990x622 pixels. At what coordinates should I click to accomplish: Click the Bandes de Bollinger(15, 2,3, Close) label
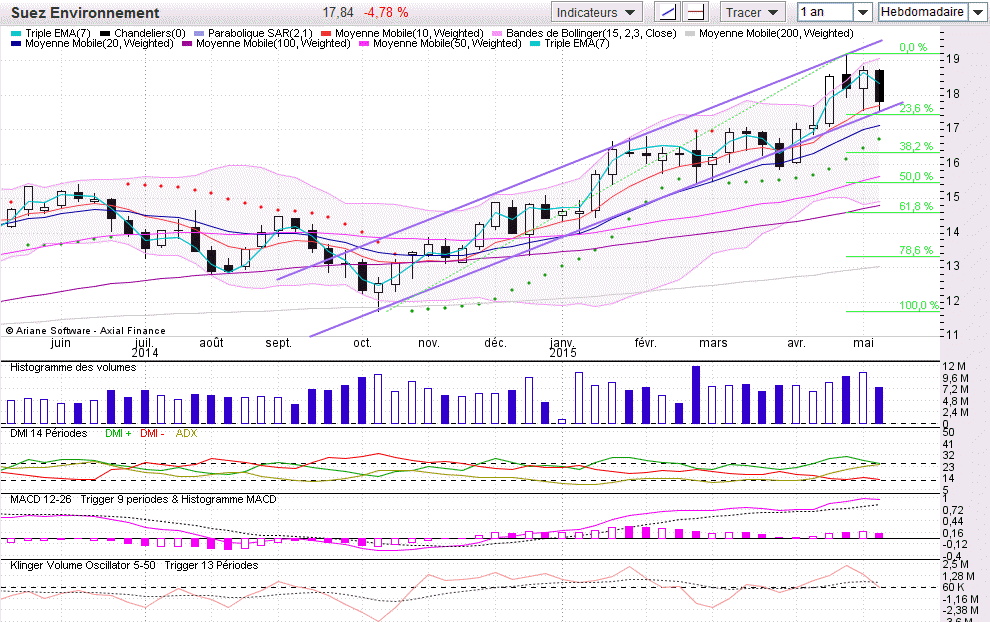coord(591,33)
